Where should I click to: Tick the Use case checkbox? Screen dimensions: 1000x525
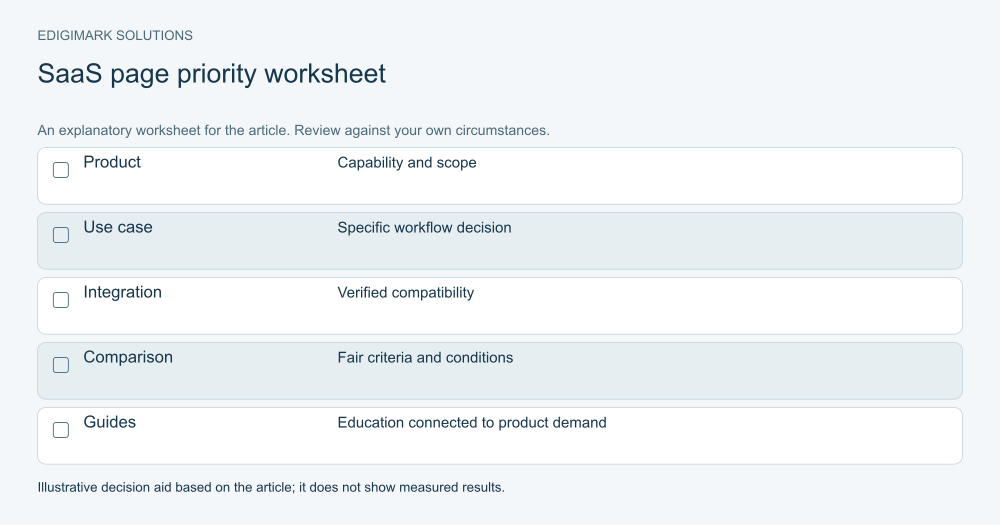coord(61,235)
